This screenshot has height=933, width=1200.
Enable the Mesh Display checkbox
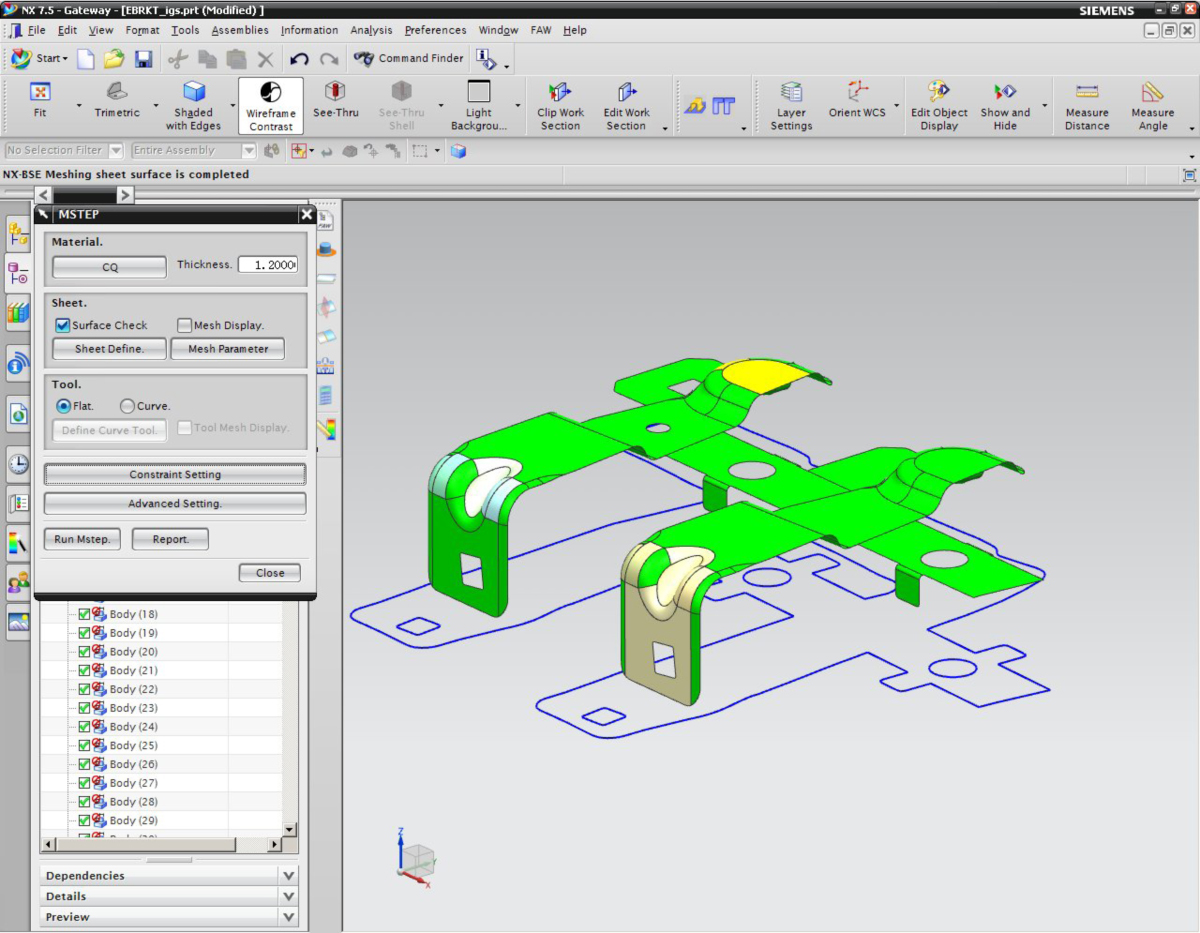tap(184, 325)
